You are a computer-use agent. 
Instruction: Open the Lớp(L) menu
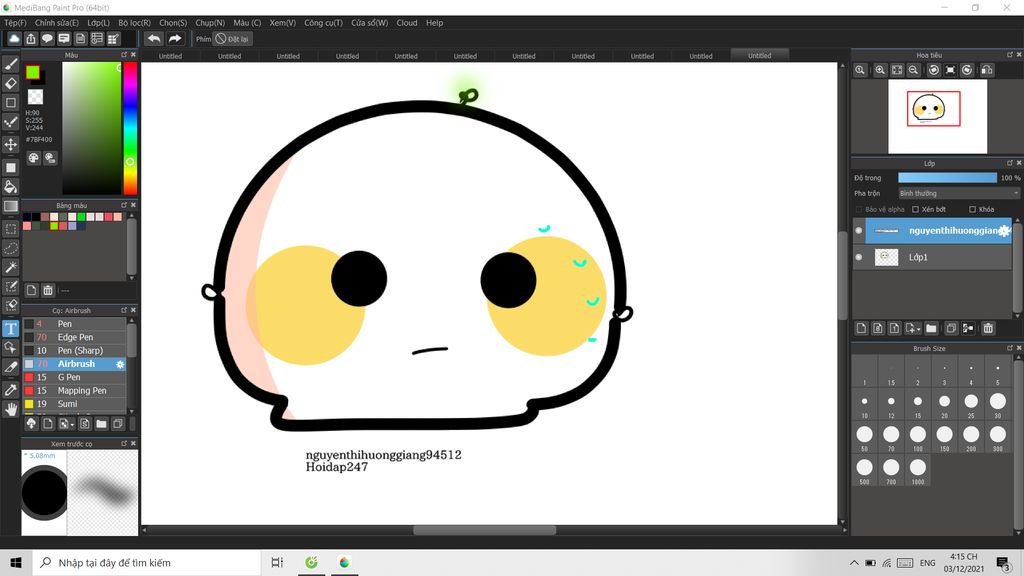99,23
